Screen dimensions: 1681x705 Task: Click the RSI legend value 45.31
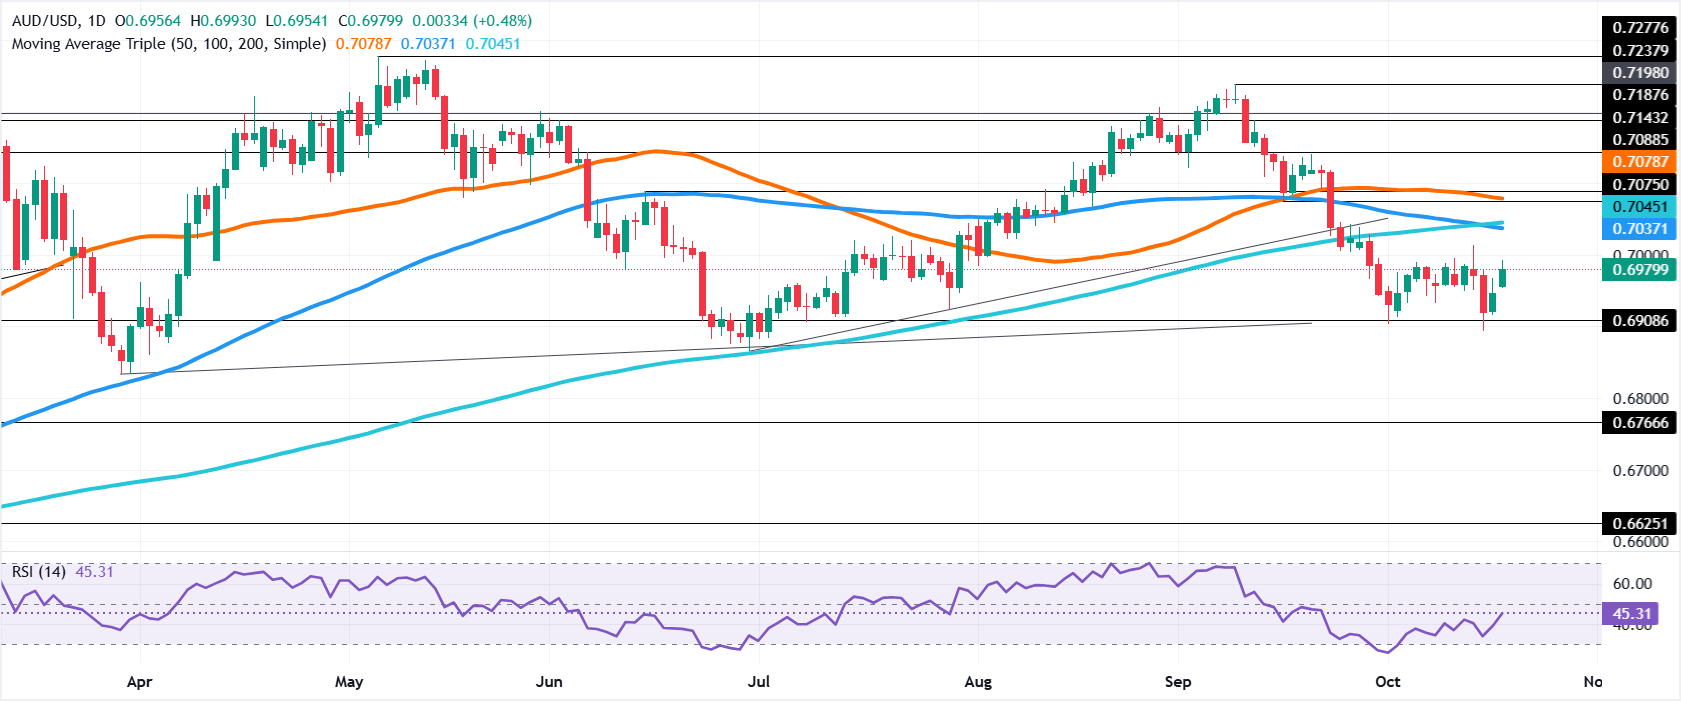(95, 572)
